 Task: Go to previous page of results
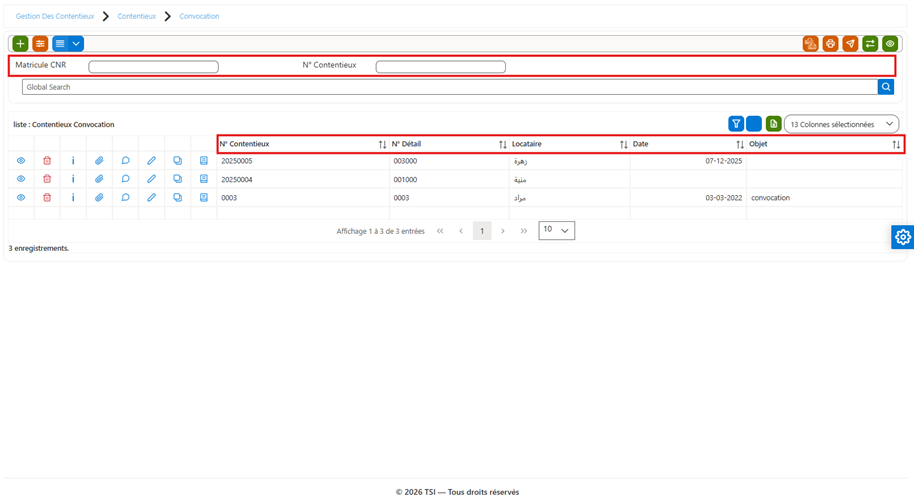(x=461, y=231)
